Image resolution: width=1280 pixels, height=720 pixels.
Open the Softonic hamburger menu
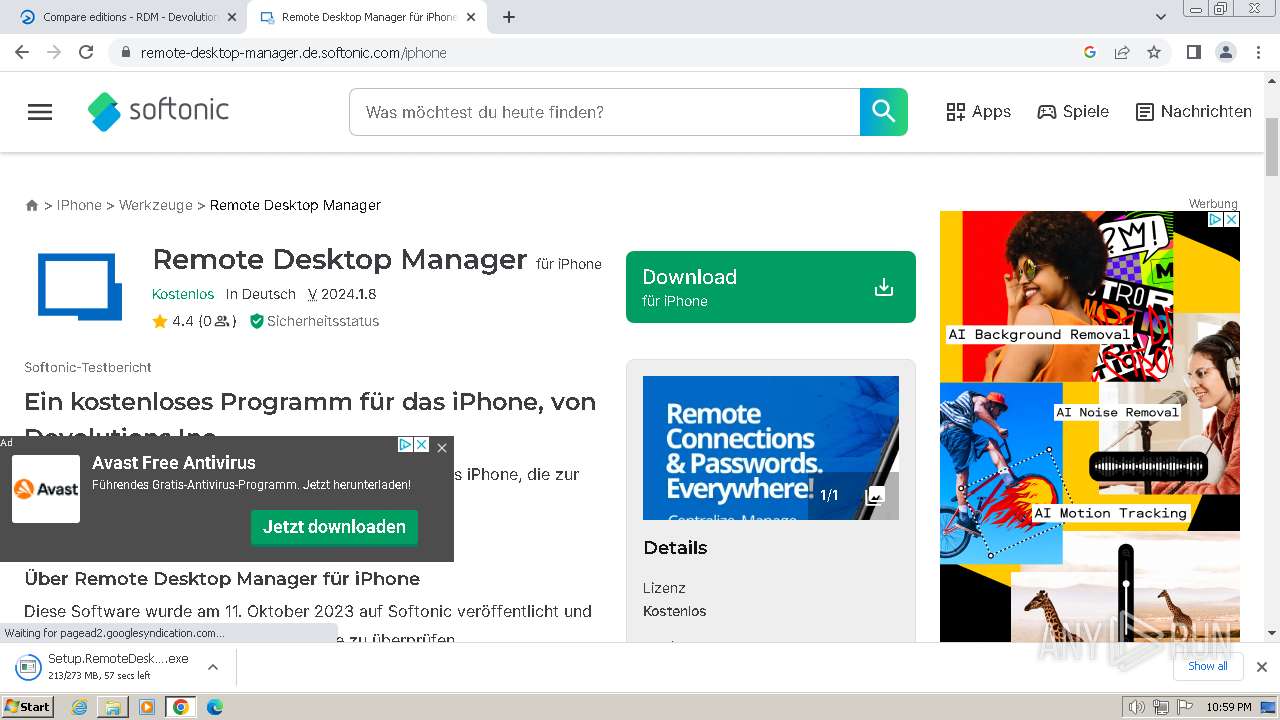[x=40, y=112]
